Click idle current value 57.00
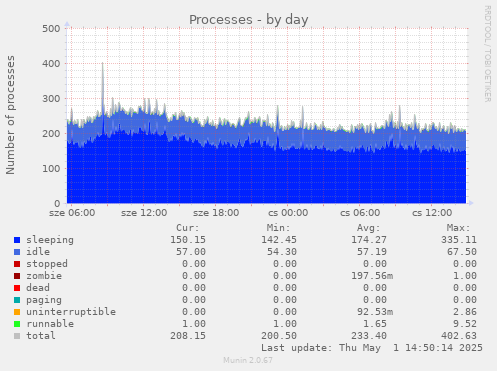This screenshot has height=371, width=497. [x=191, y=252]
